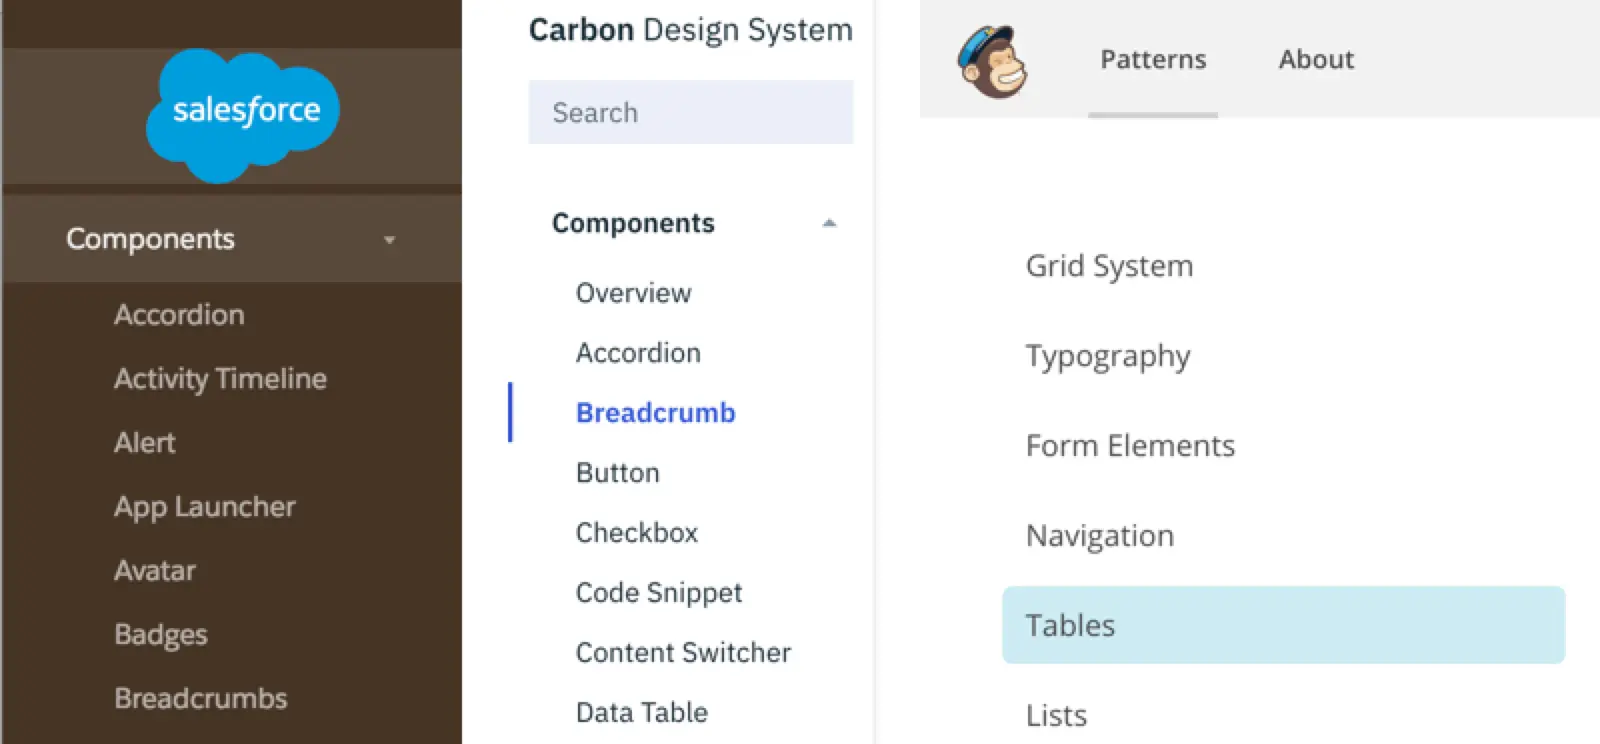Open the Navigation pattern item
The image size is (1600, 744).
tap(1099, 536)
